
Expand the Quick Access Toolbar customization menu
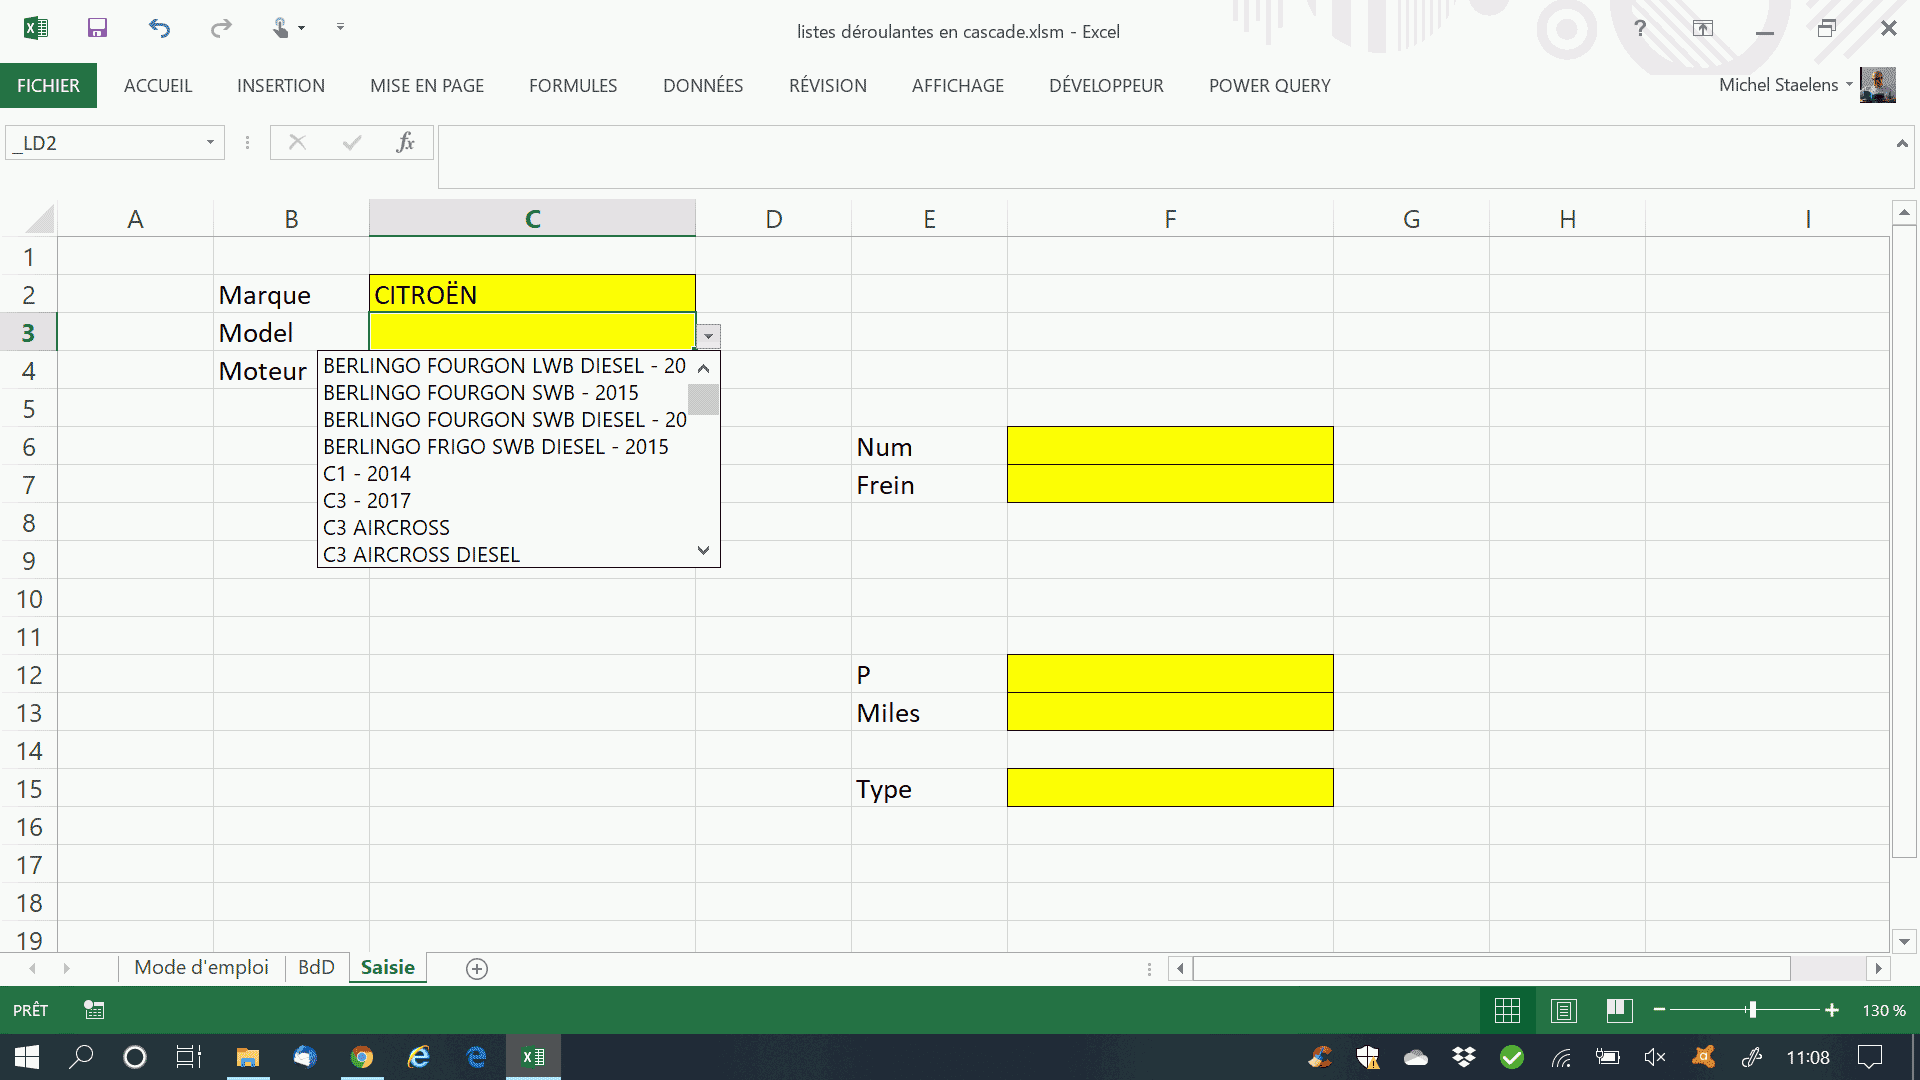click(340, 28)
